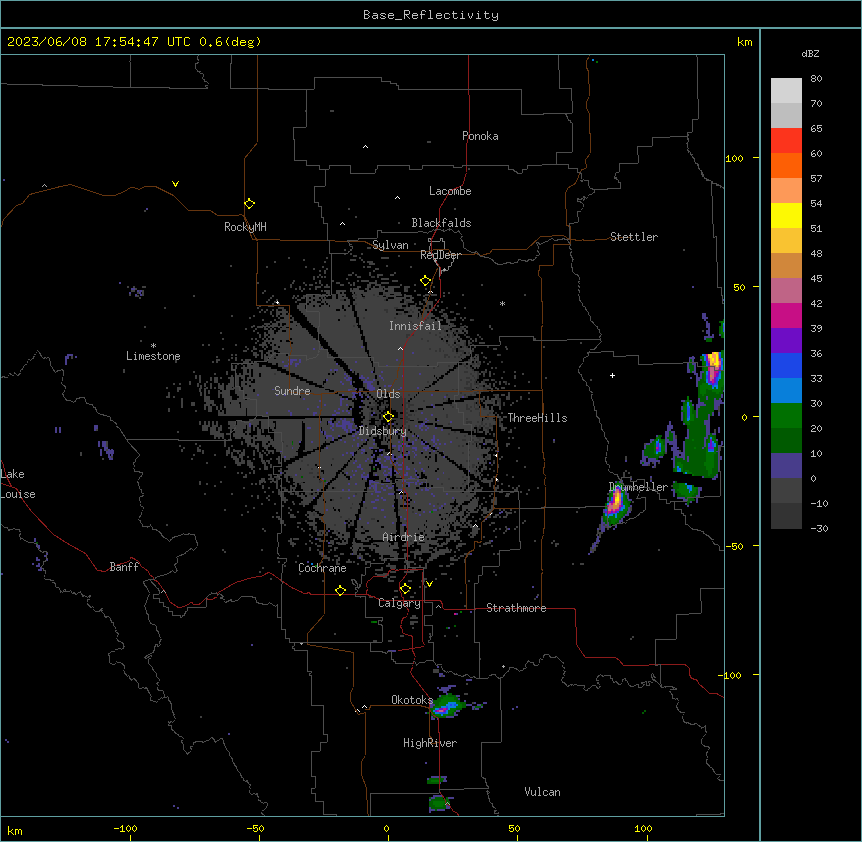Screen dimensions: 862x842
Task: Click the dBZ legend heading
Action: point(810,54)
